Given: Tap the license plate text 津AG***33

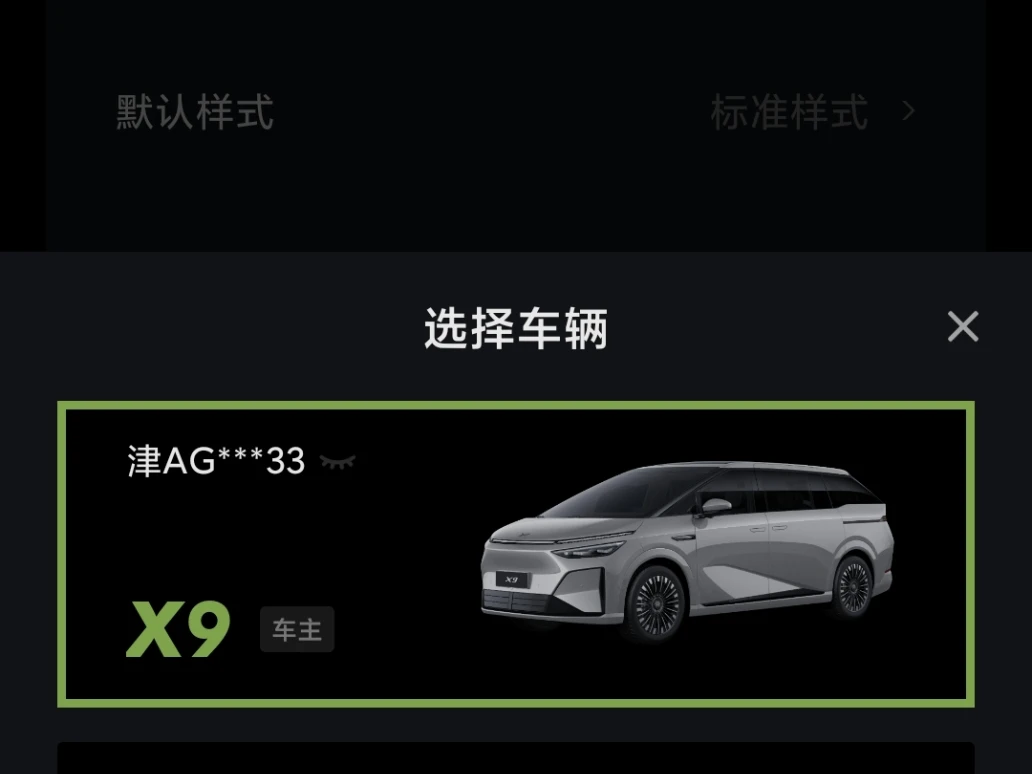Looking at the screenshot, I should (217, 461).
